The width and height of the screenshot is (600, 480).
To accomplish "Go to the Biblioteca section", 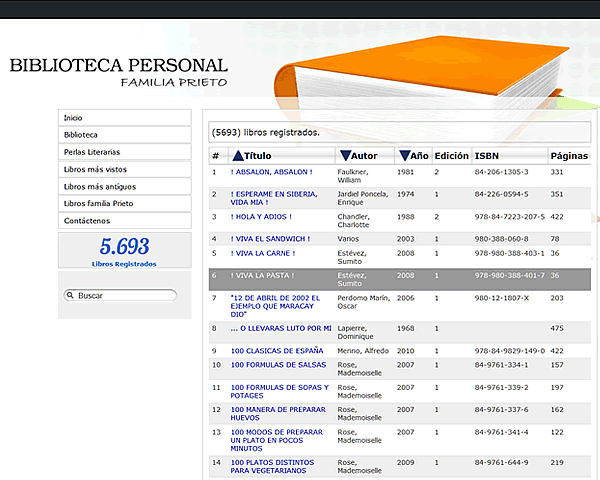I will [x=124, y=135].
